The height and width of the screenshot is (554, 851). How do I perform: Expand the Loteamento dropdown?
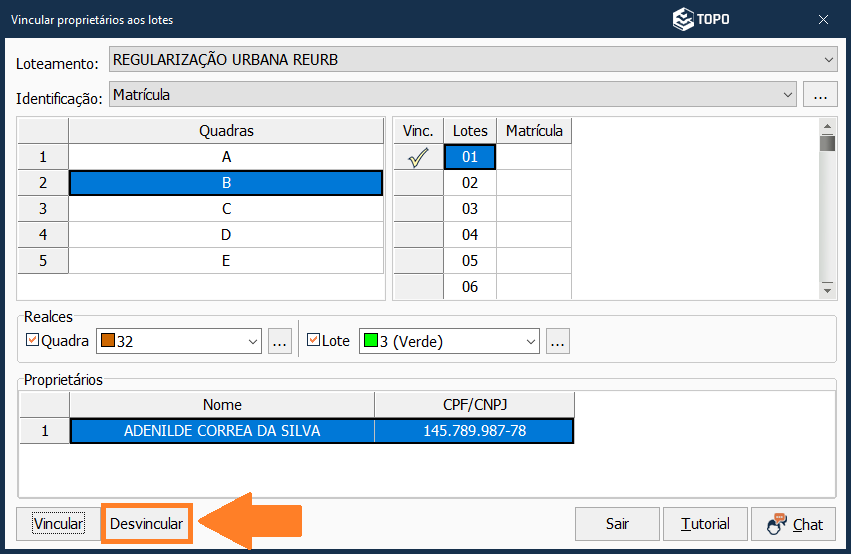(828, 60)
